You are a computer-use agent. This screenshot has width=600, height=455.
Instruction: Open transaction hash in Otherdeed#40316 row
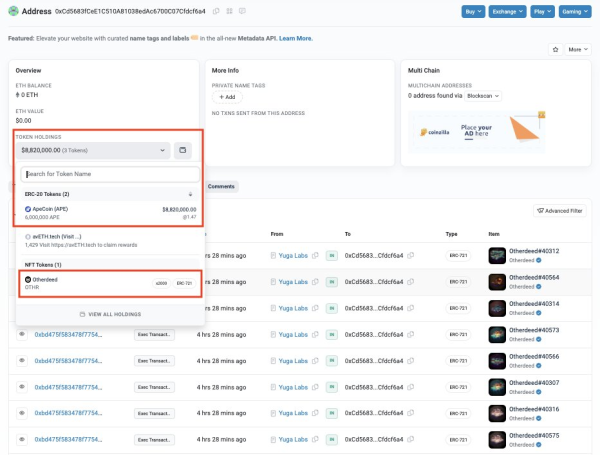point(68,413)
